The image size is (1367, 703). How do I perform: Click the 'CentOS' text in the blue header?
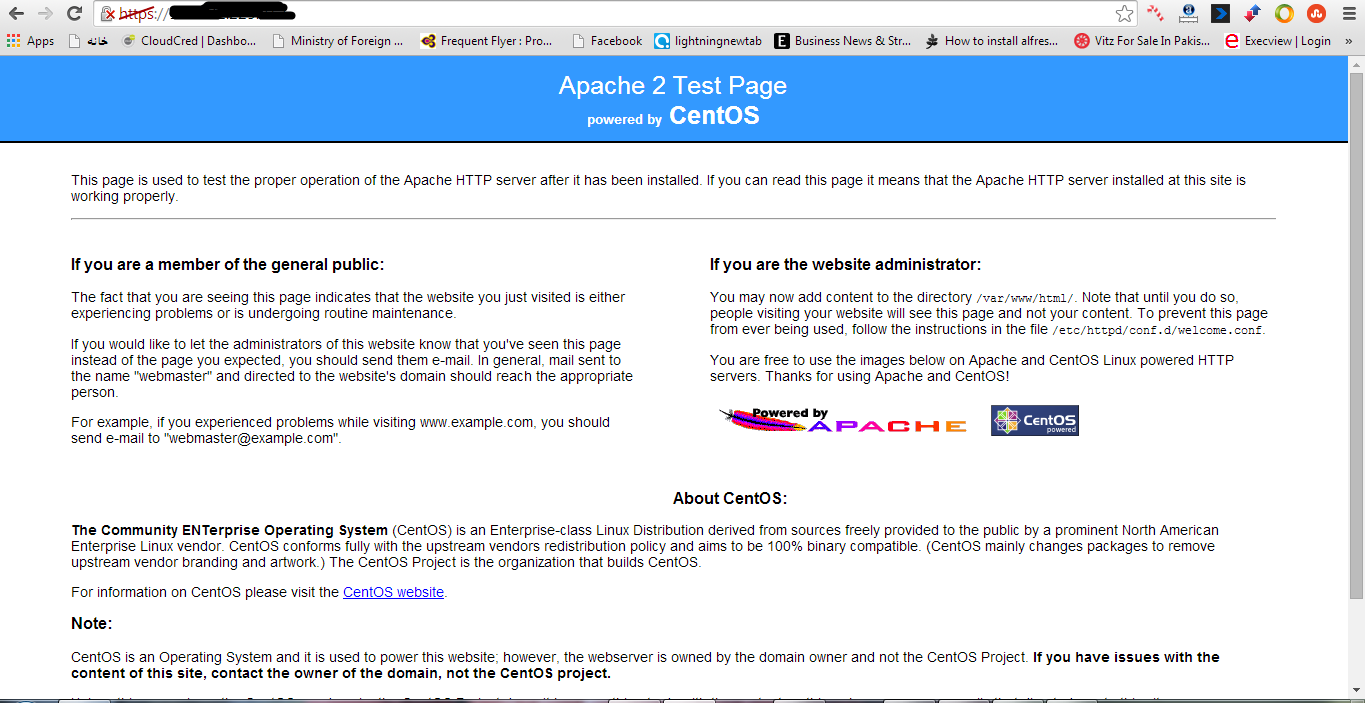click(x=714, y=116)
